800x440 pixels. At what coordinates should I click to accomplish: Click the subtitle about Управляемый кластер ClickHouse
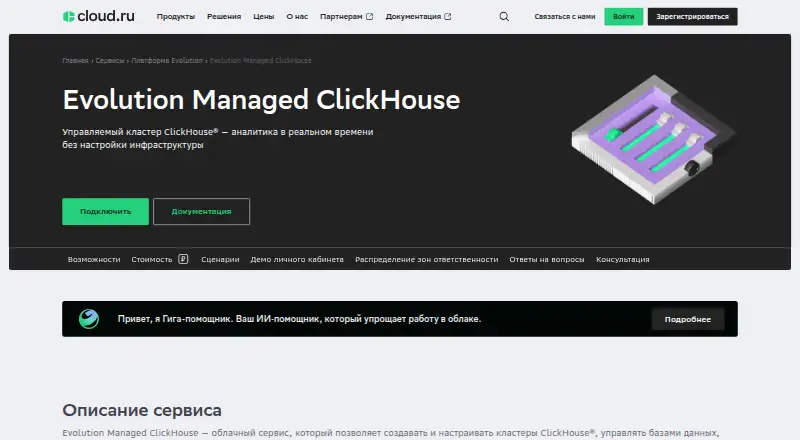tap(218, 138)
